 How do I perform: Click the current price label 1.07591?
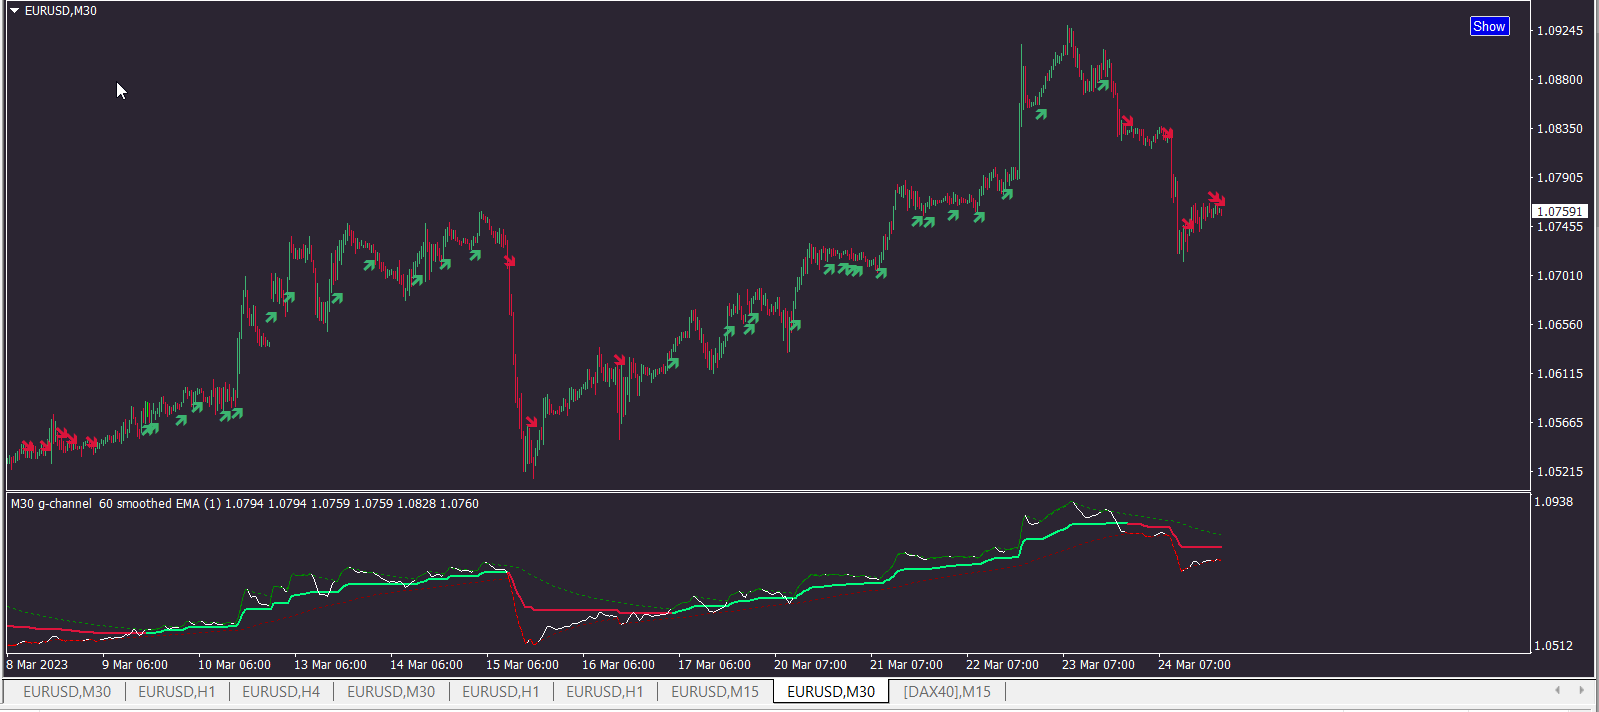click(1560, 211)
